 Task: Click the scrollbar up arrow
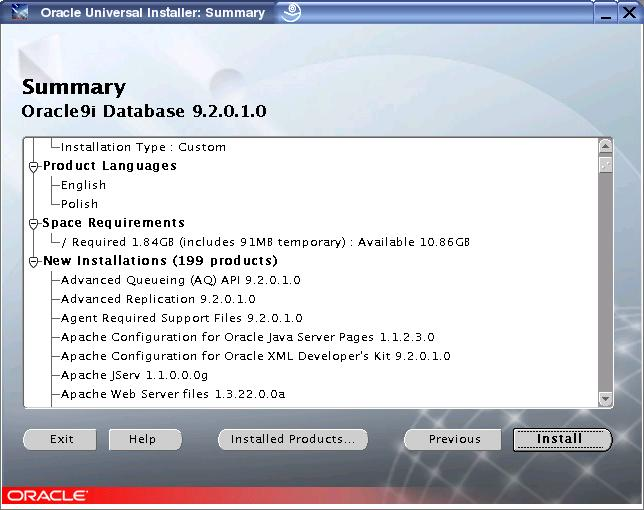click(x=605, y=146)
